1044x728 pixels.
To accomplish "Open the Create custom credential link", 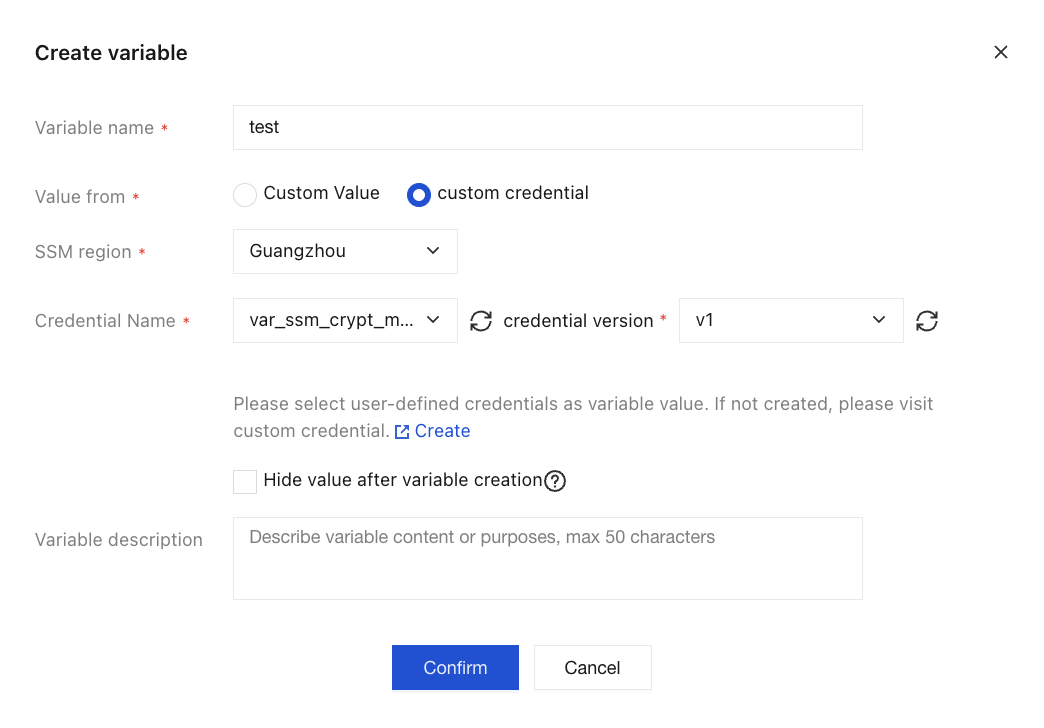I will point(442,431).
